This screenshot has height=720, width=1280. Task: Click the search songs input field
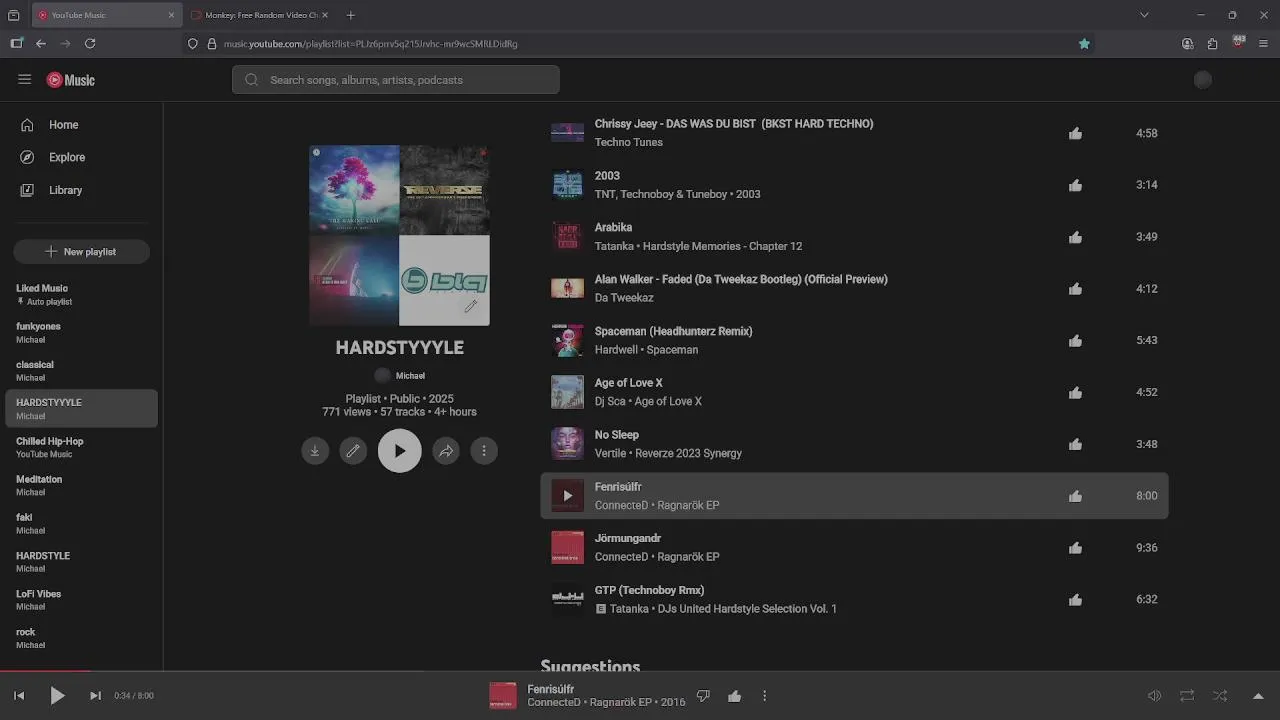pos(396,80)
